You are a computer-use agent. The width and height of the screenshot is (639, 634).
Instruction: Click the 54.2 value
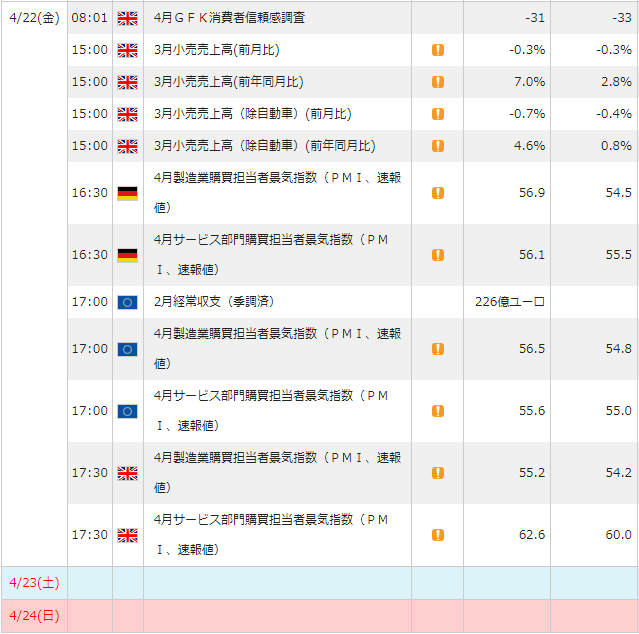point(619,473)
